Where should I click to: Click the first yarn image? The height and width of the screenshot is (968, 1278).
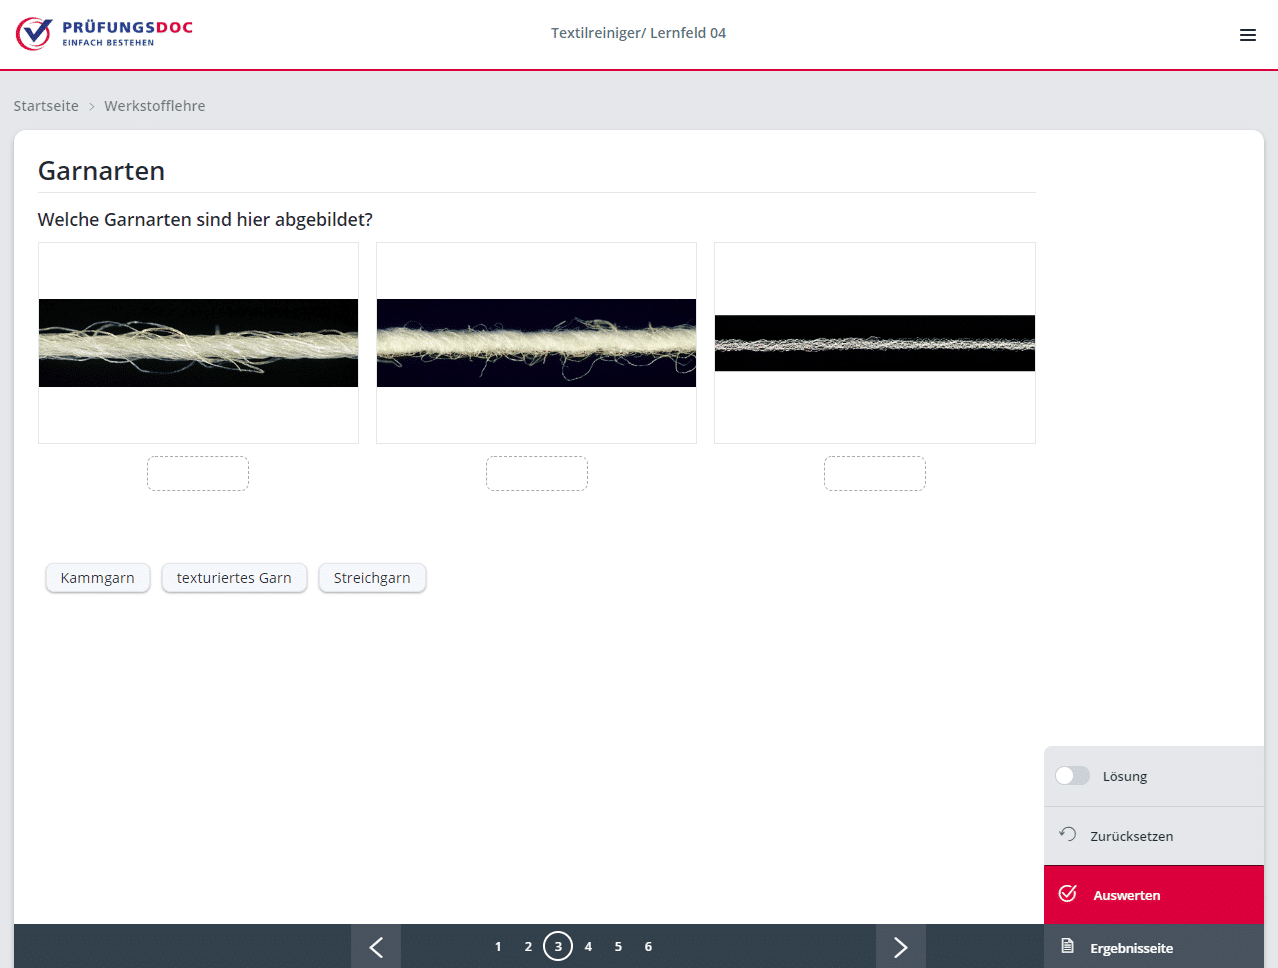[198, 343]
